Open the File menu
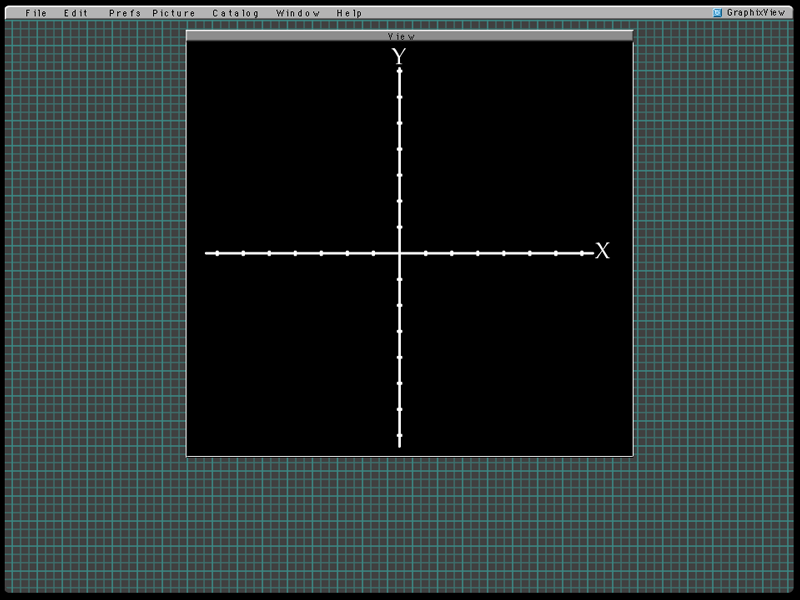 pos(36,13)
